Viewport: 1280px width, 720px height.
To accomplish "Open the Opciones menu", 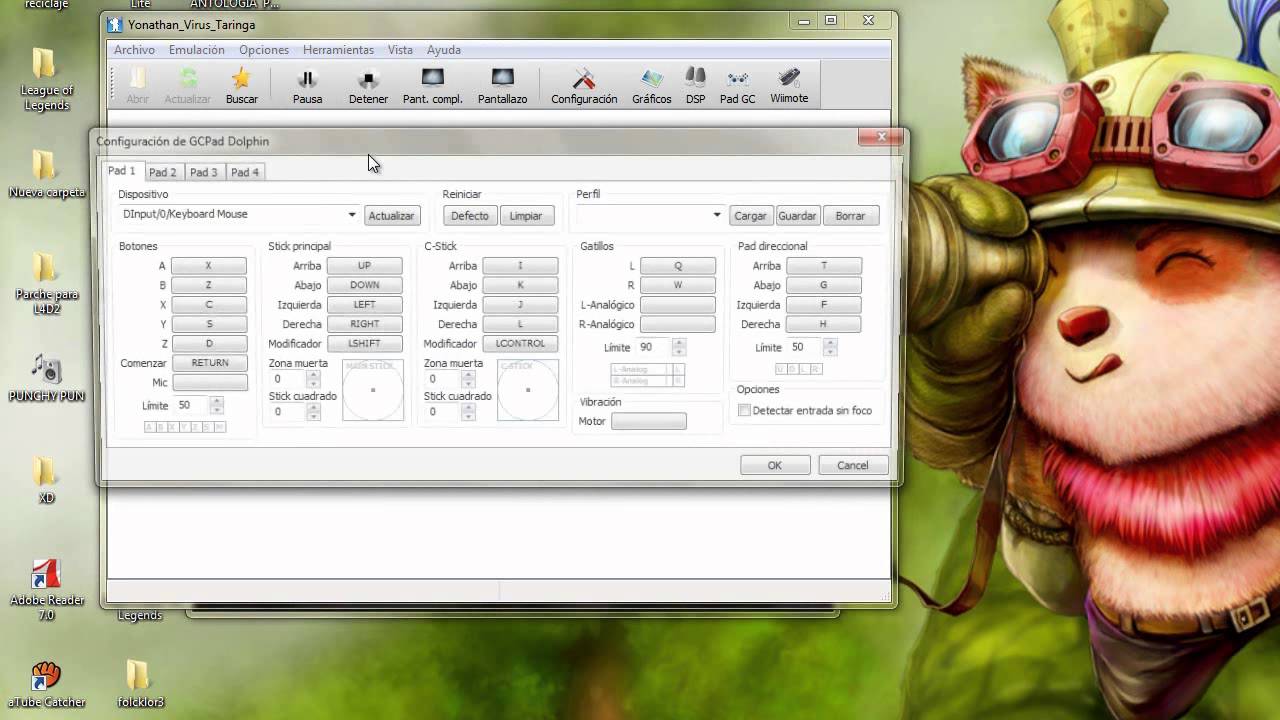I will click(x=264, y=49).
